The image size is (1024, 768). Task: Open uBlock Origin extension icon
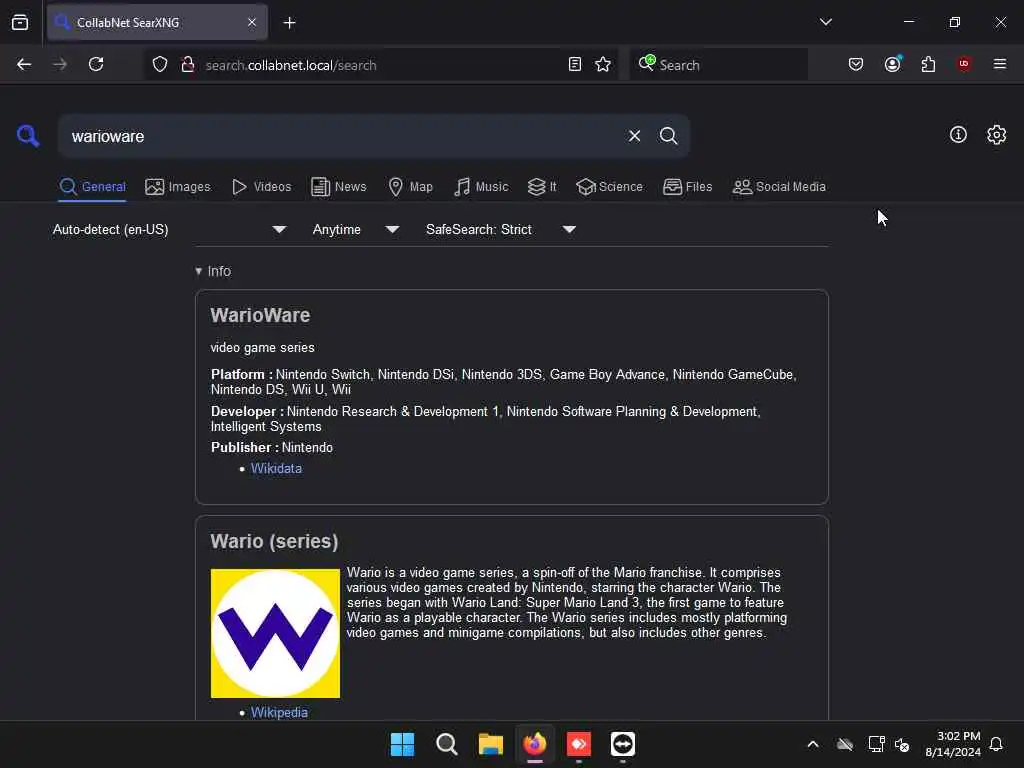pos(964,64)
